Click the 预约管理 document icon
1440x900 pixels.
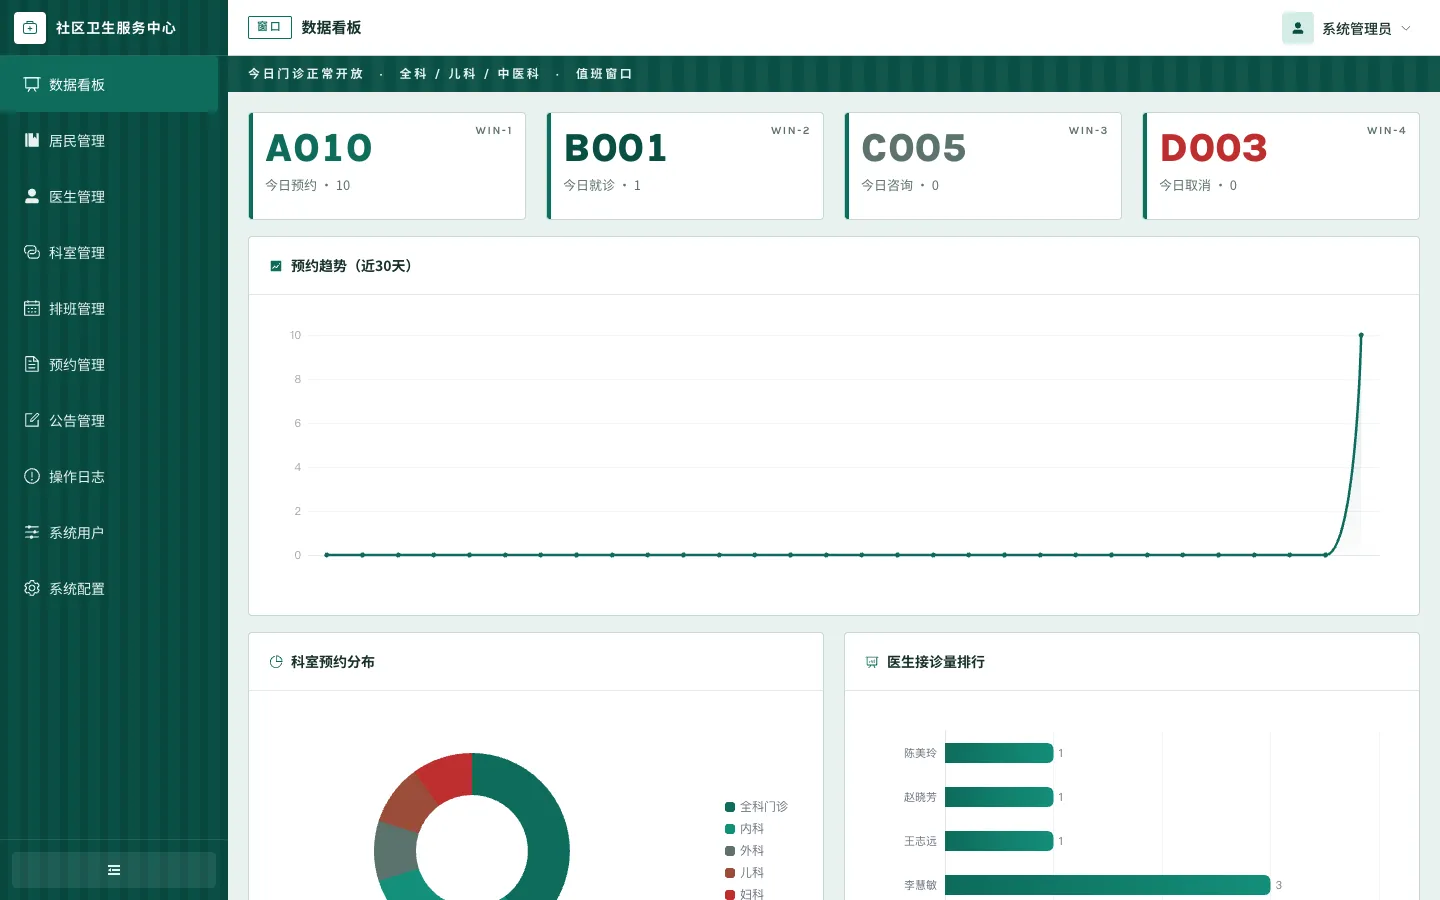tap(32, 364)
